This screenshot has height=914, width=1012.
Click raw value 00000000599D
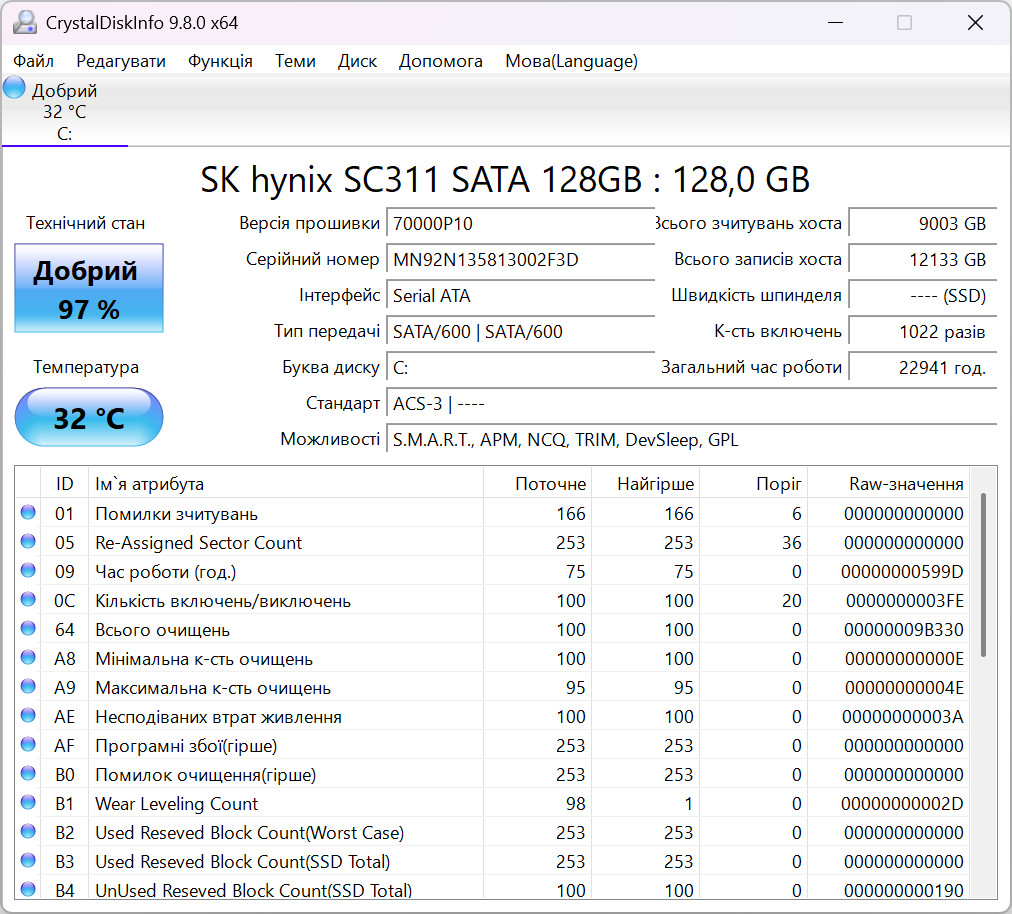[x=902, y=572]
